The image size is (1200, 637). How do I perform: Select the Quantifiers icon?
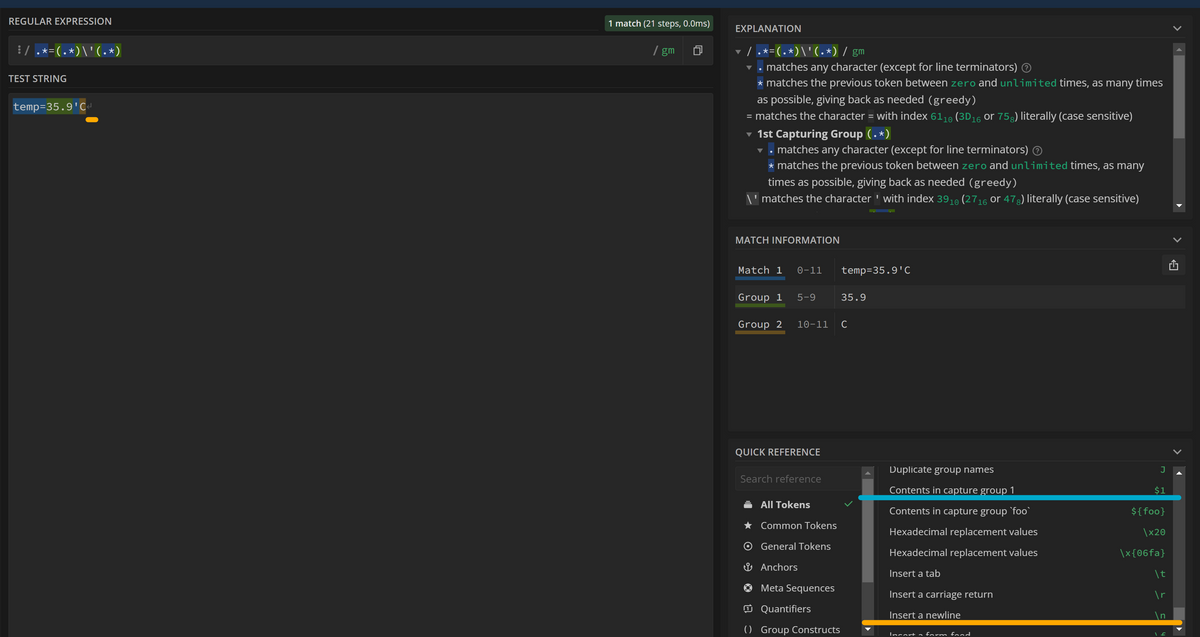(x=748, y=609)
